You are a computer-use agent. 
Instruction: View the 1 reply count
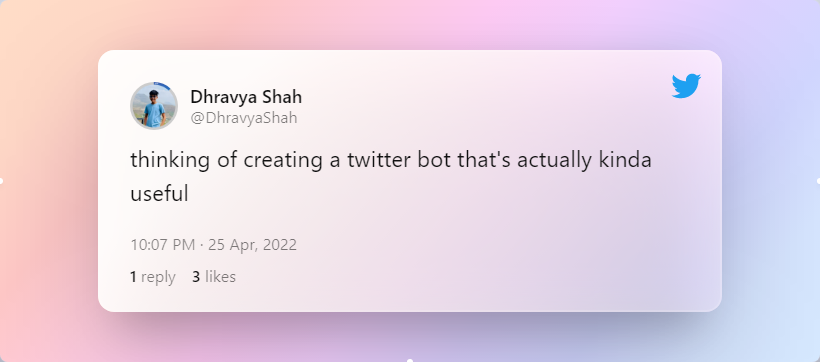pos(153,277)
